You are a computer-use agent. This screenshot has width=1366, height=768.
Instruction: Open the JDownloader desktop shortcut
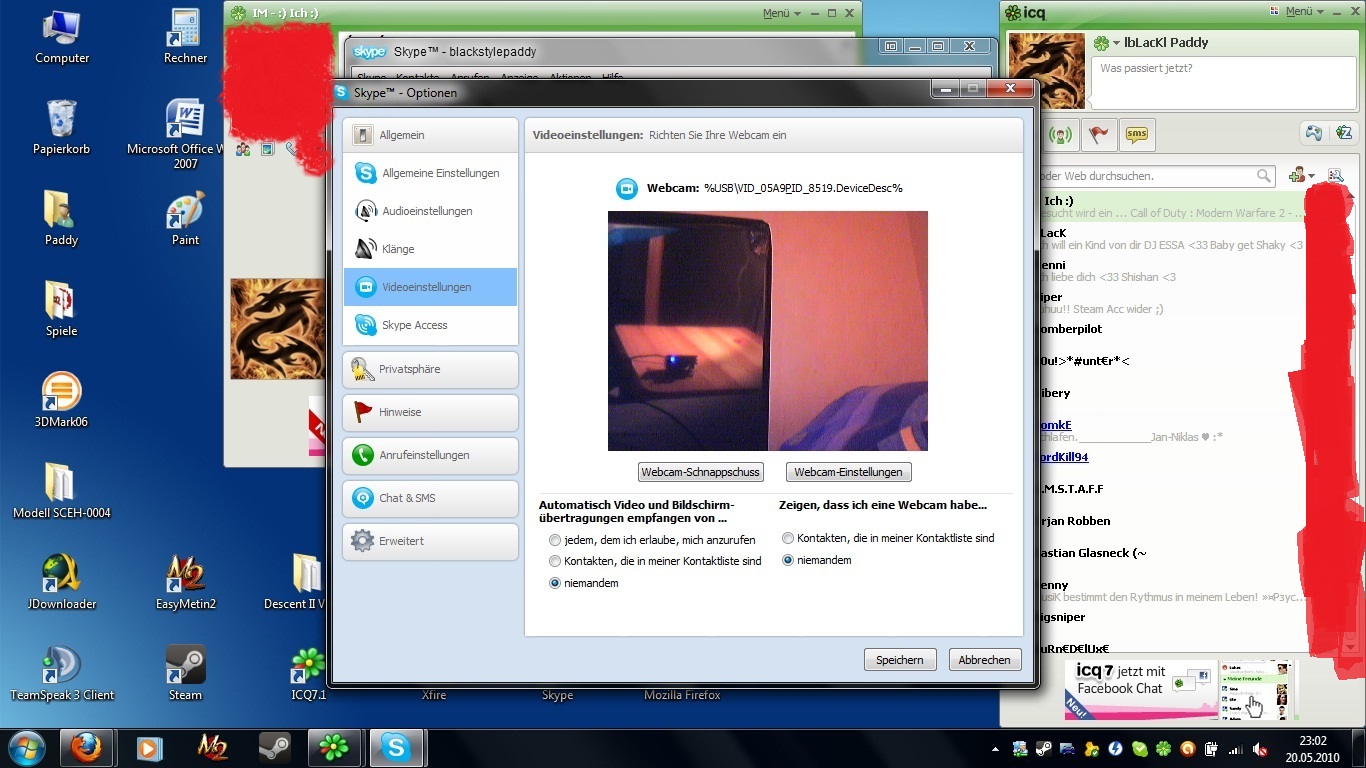[x=62, y=582]
